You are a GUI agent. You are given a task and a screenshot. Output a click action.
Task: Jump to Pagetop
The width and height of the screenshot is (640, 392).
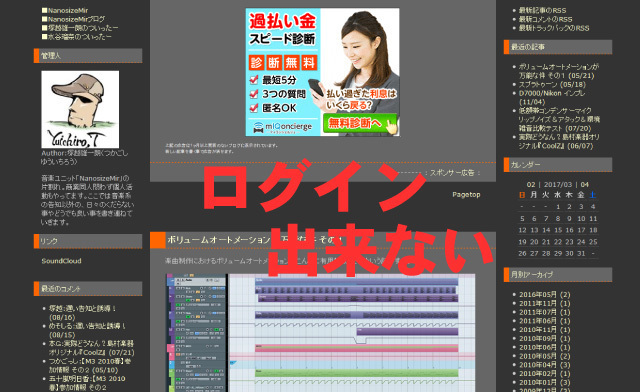pyautogui.click(x=466, y=194)
